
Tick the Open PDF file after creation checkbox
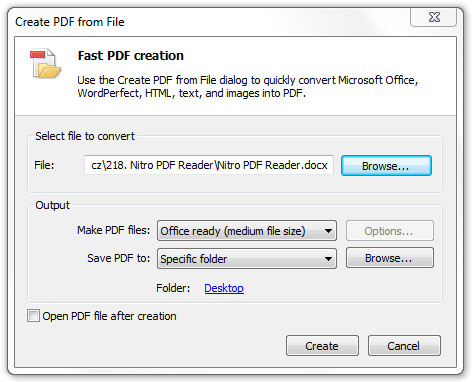(x=33, y=315)
